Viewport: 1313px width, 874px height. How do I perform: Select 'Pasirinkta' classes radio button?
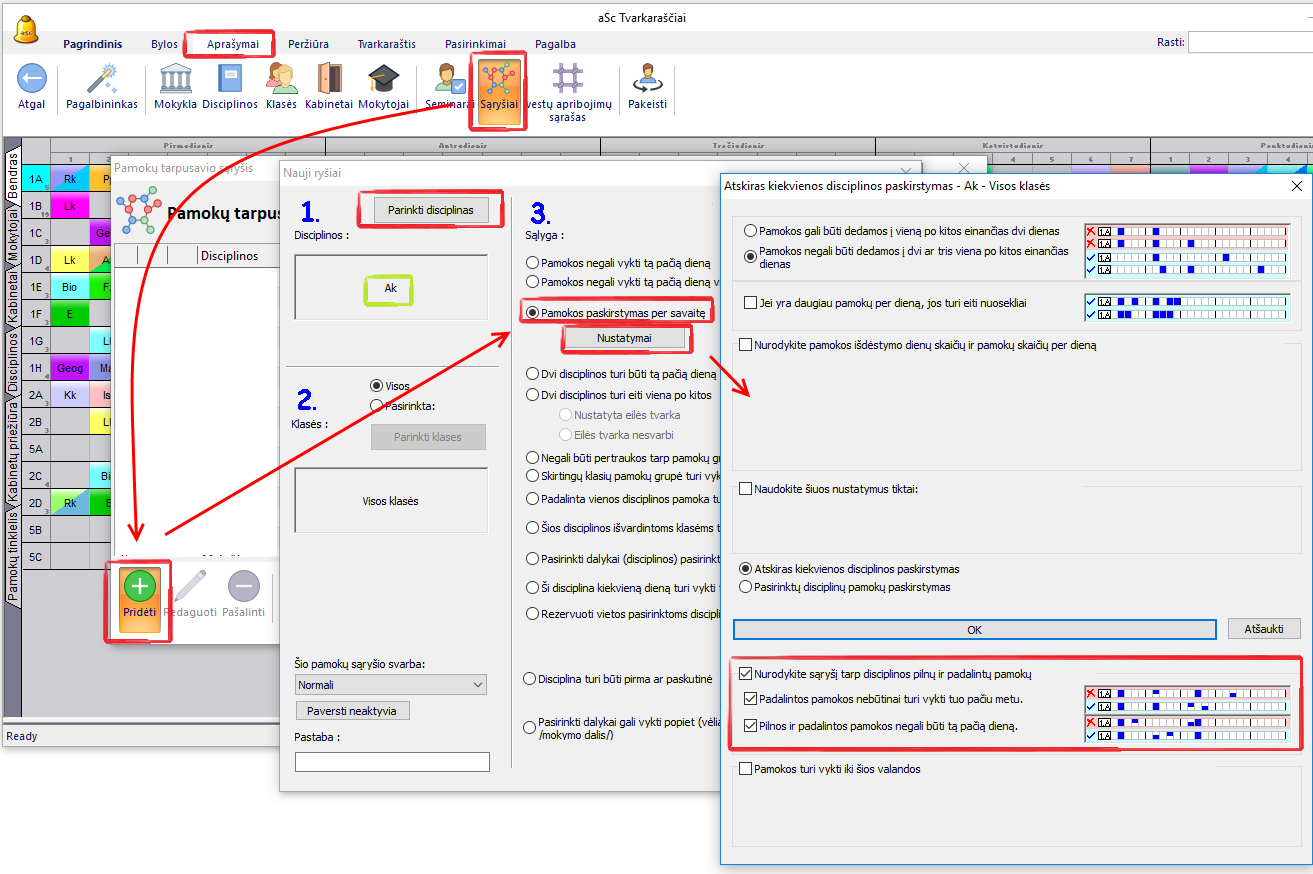(x=377, y=406)
